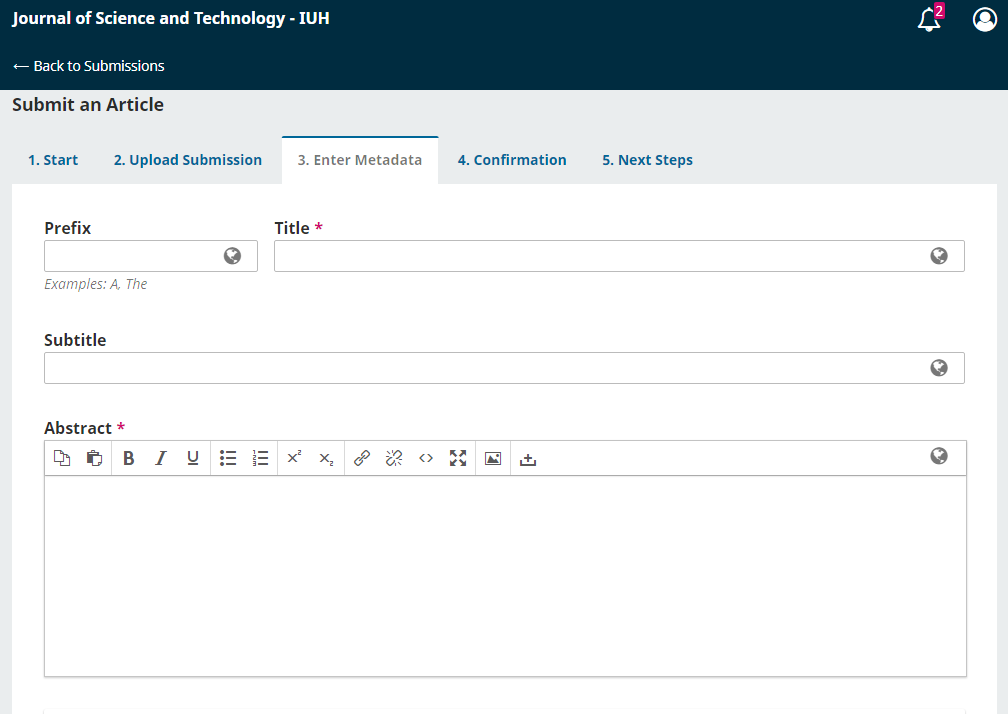The width and height of the screenshot is (1008, 714).
Task: Apply superscript formatting
Action: [x=294, y=458]
